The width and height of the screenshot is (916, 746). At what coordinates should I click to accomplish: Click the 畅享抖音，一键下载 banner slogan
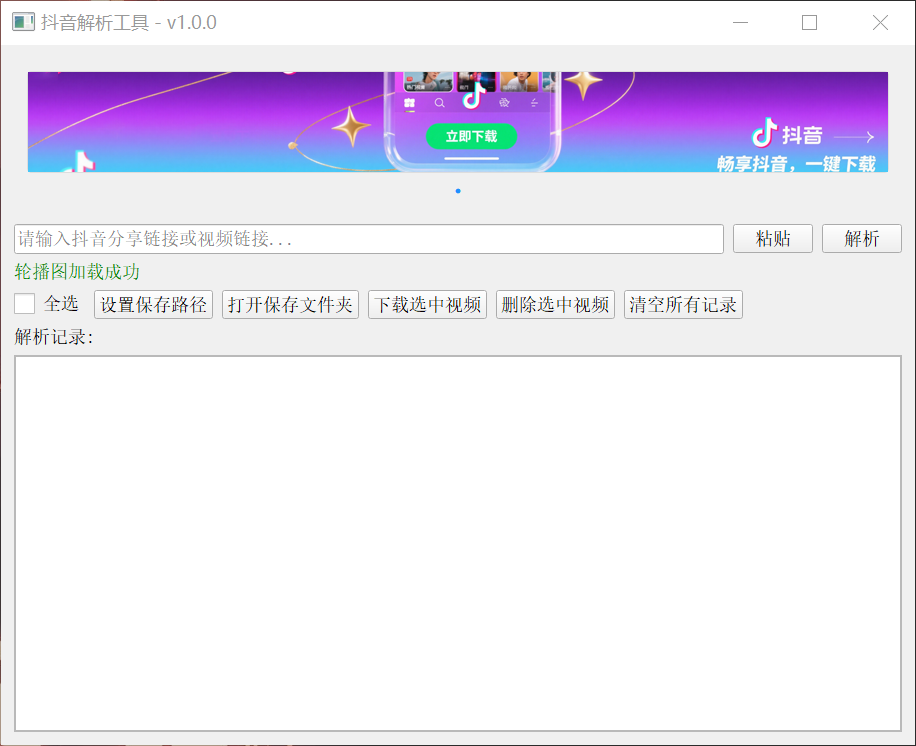(x=796, y=164)
